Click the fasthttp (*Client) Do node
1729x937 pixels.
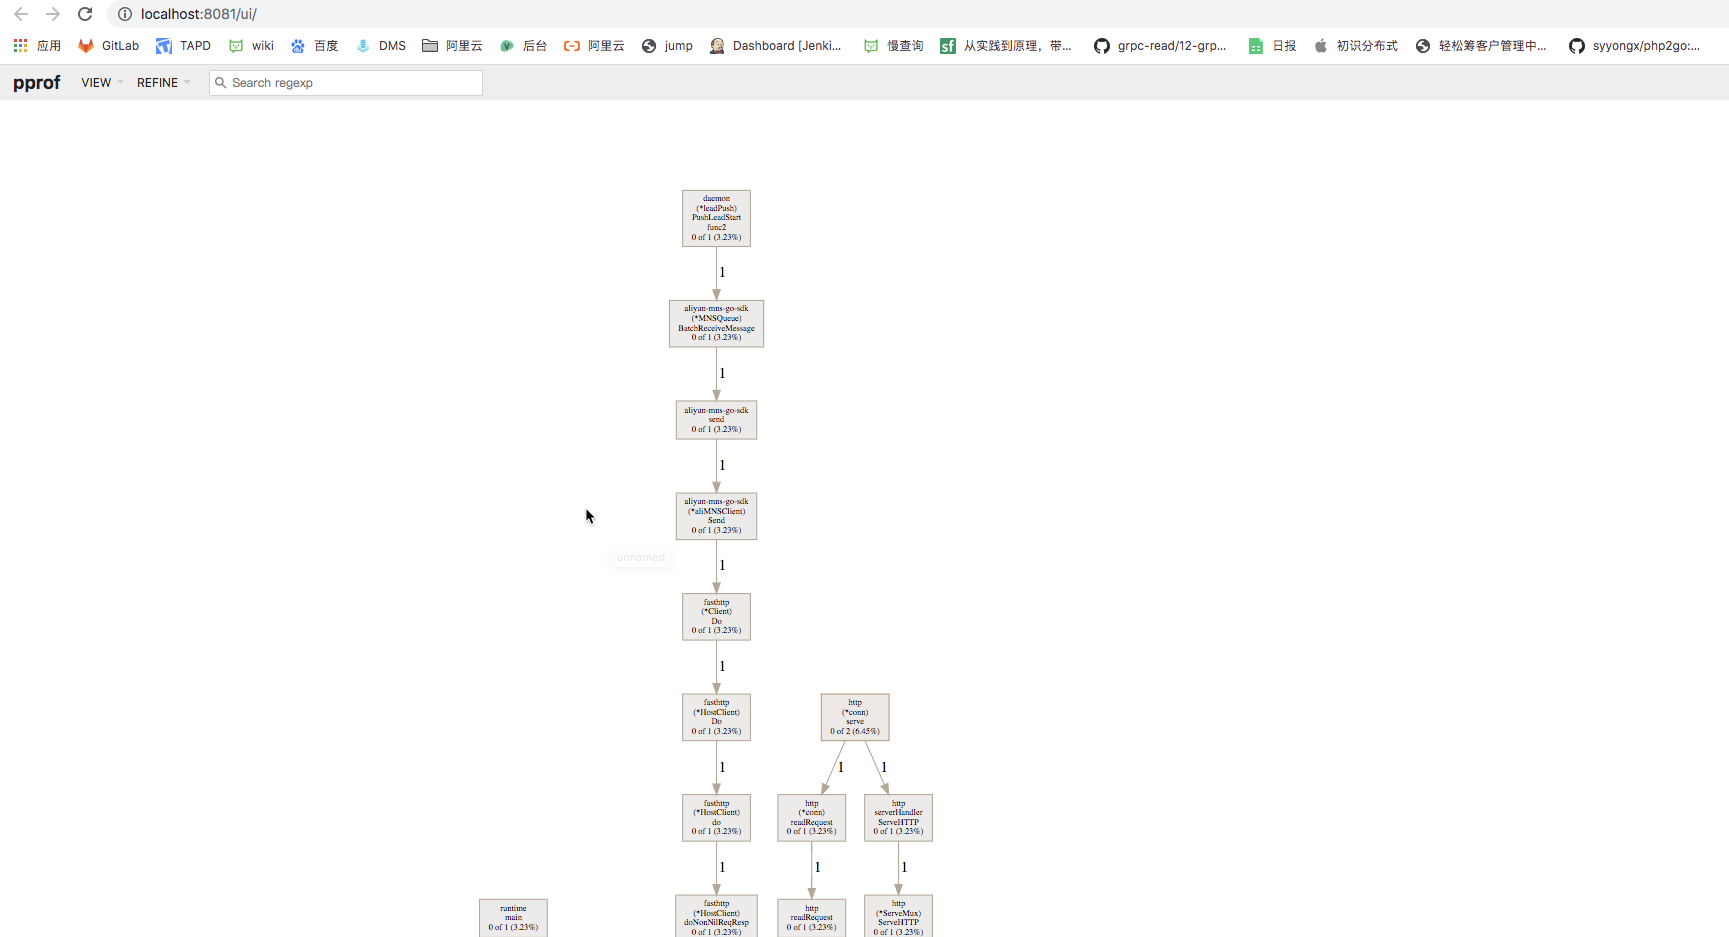click(716, 616)
